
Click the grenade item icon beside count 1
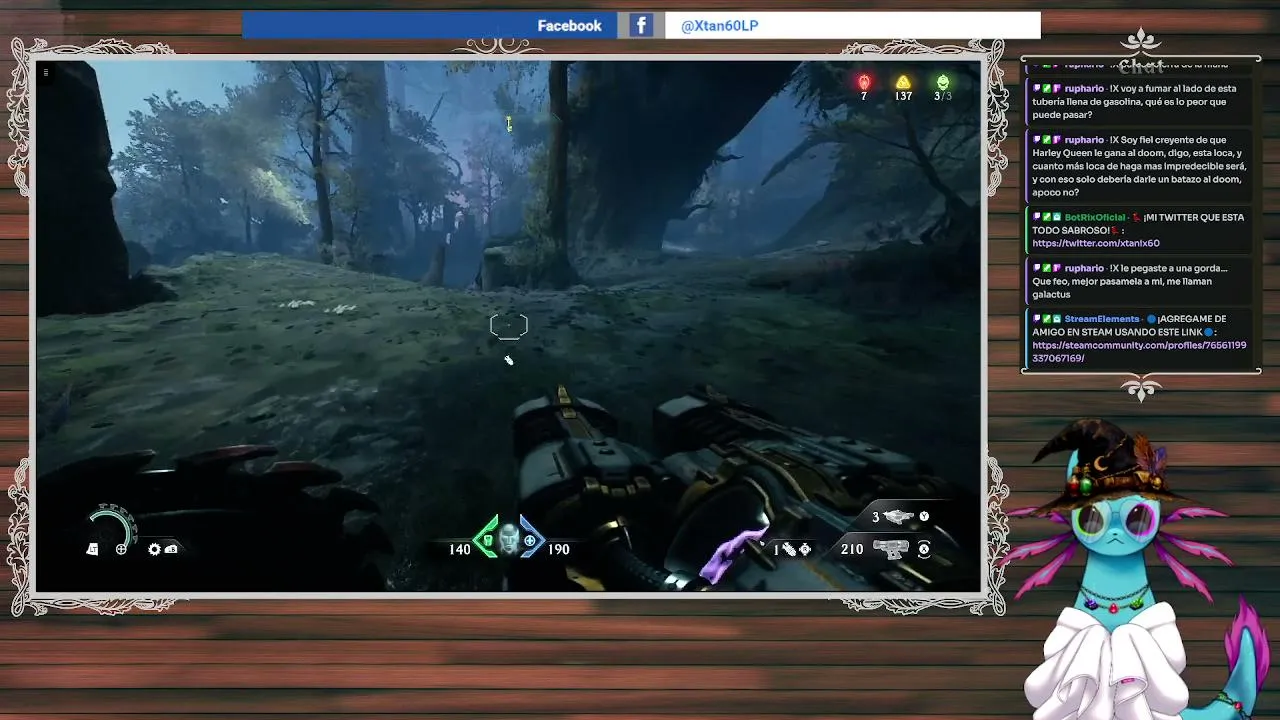point(789,549)
